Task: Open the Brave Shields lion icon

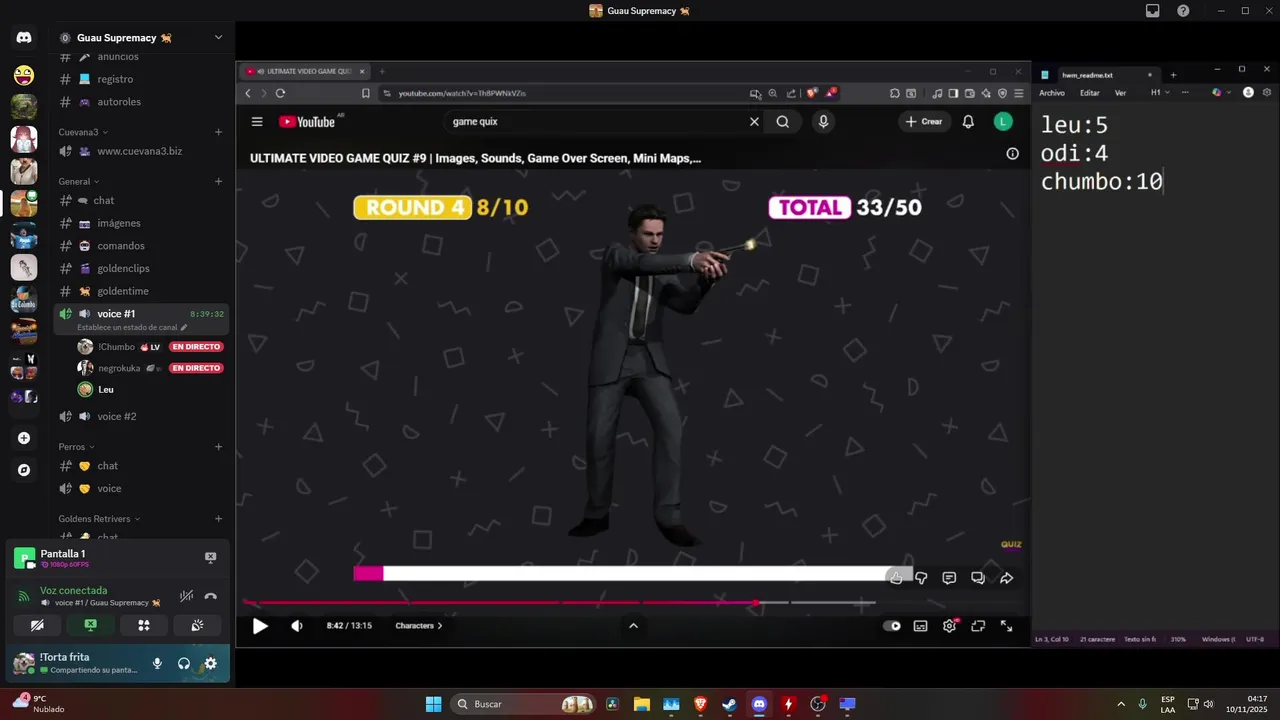Action: 812,93
